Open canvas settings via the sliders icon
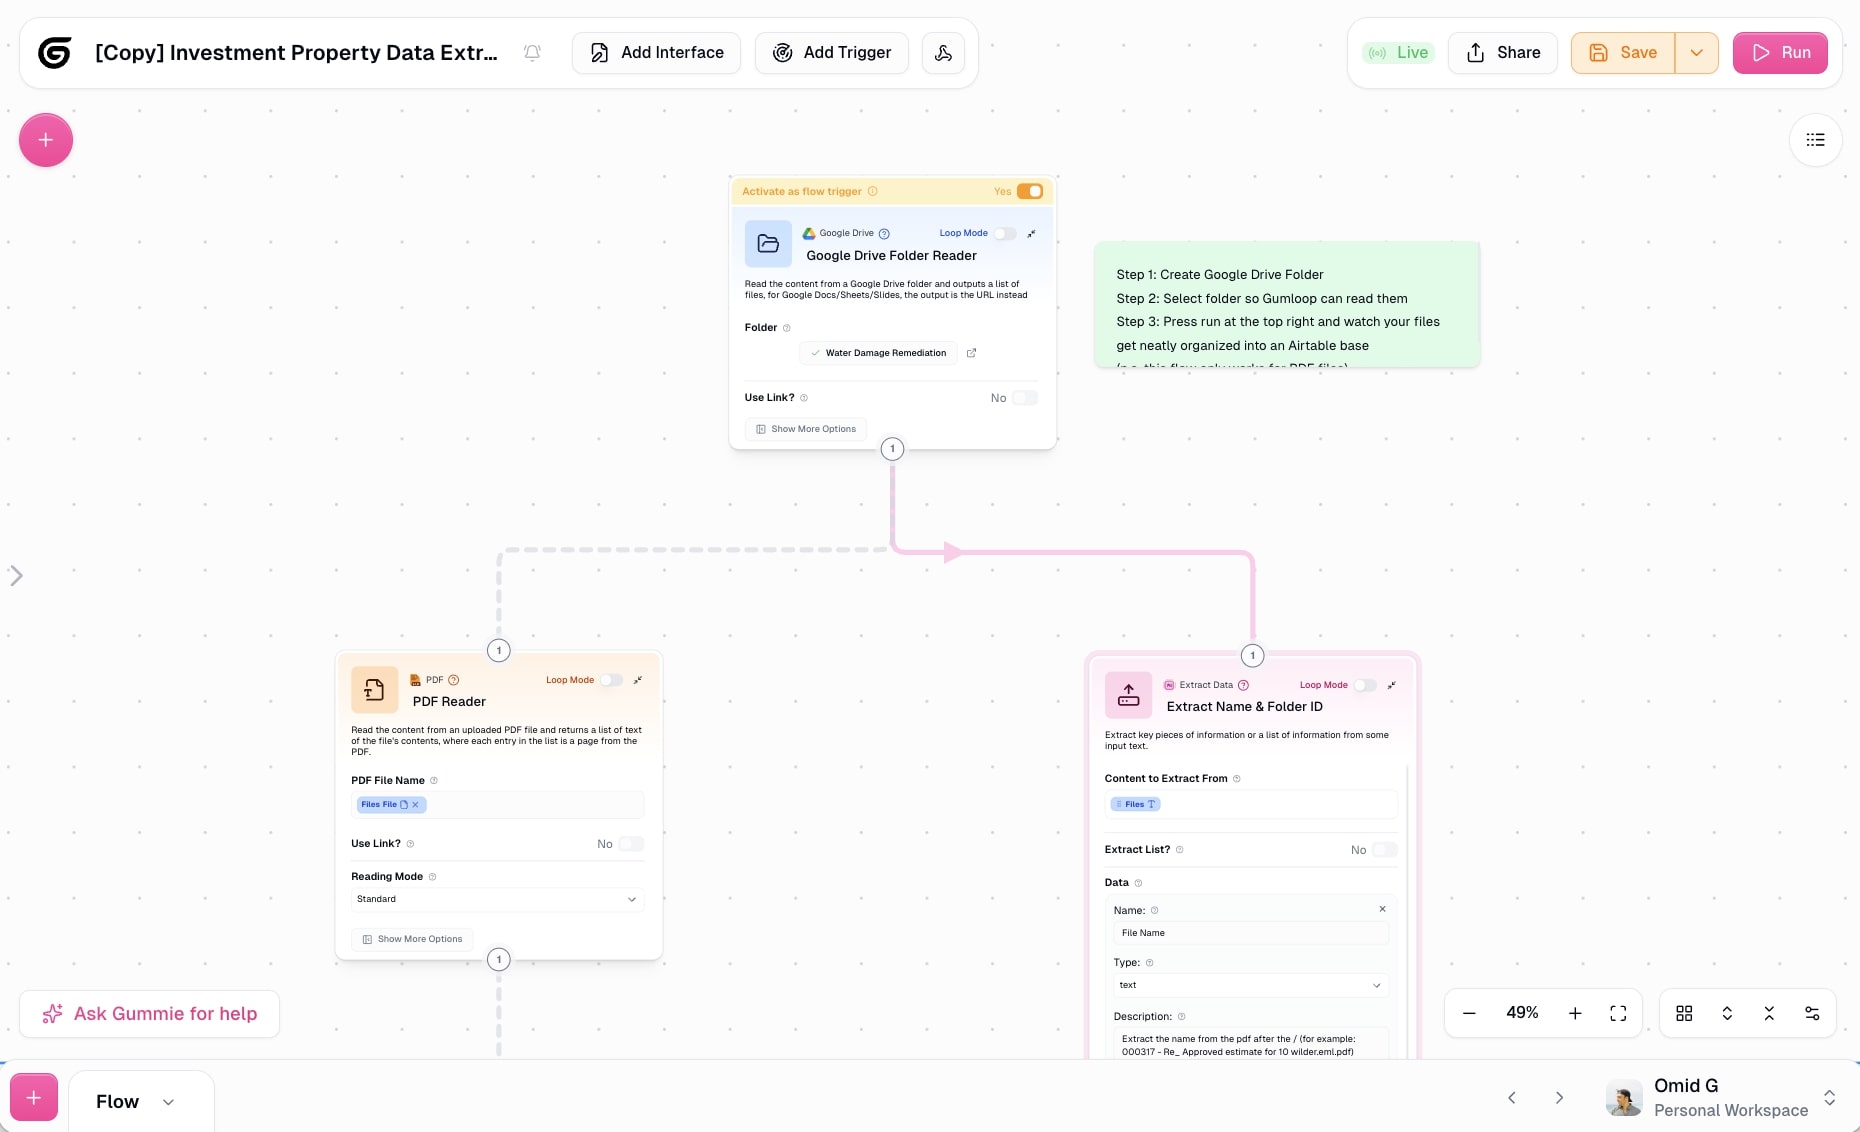This screenshot has height=1132, width=1860. [x=1811, y=1013]
